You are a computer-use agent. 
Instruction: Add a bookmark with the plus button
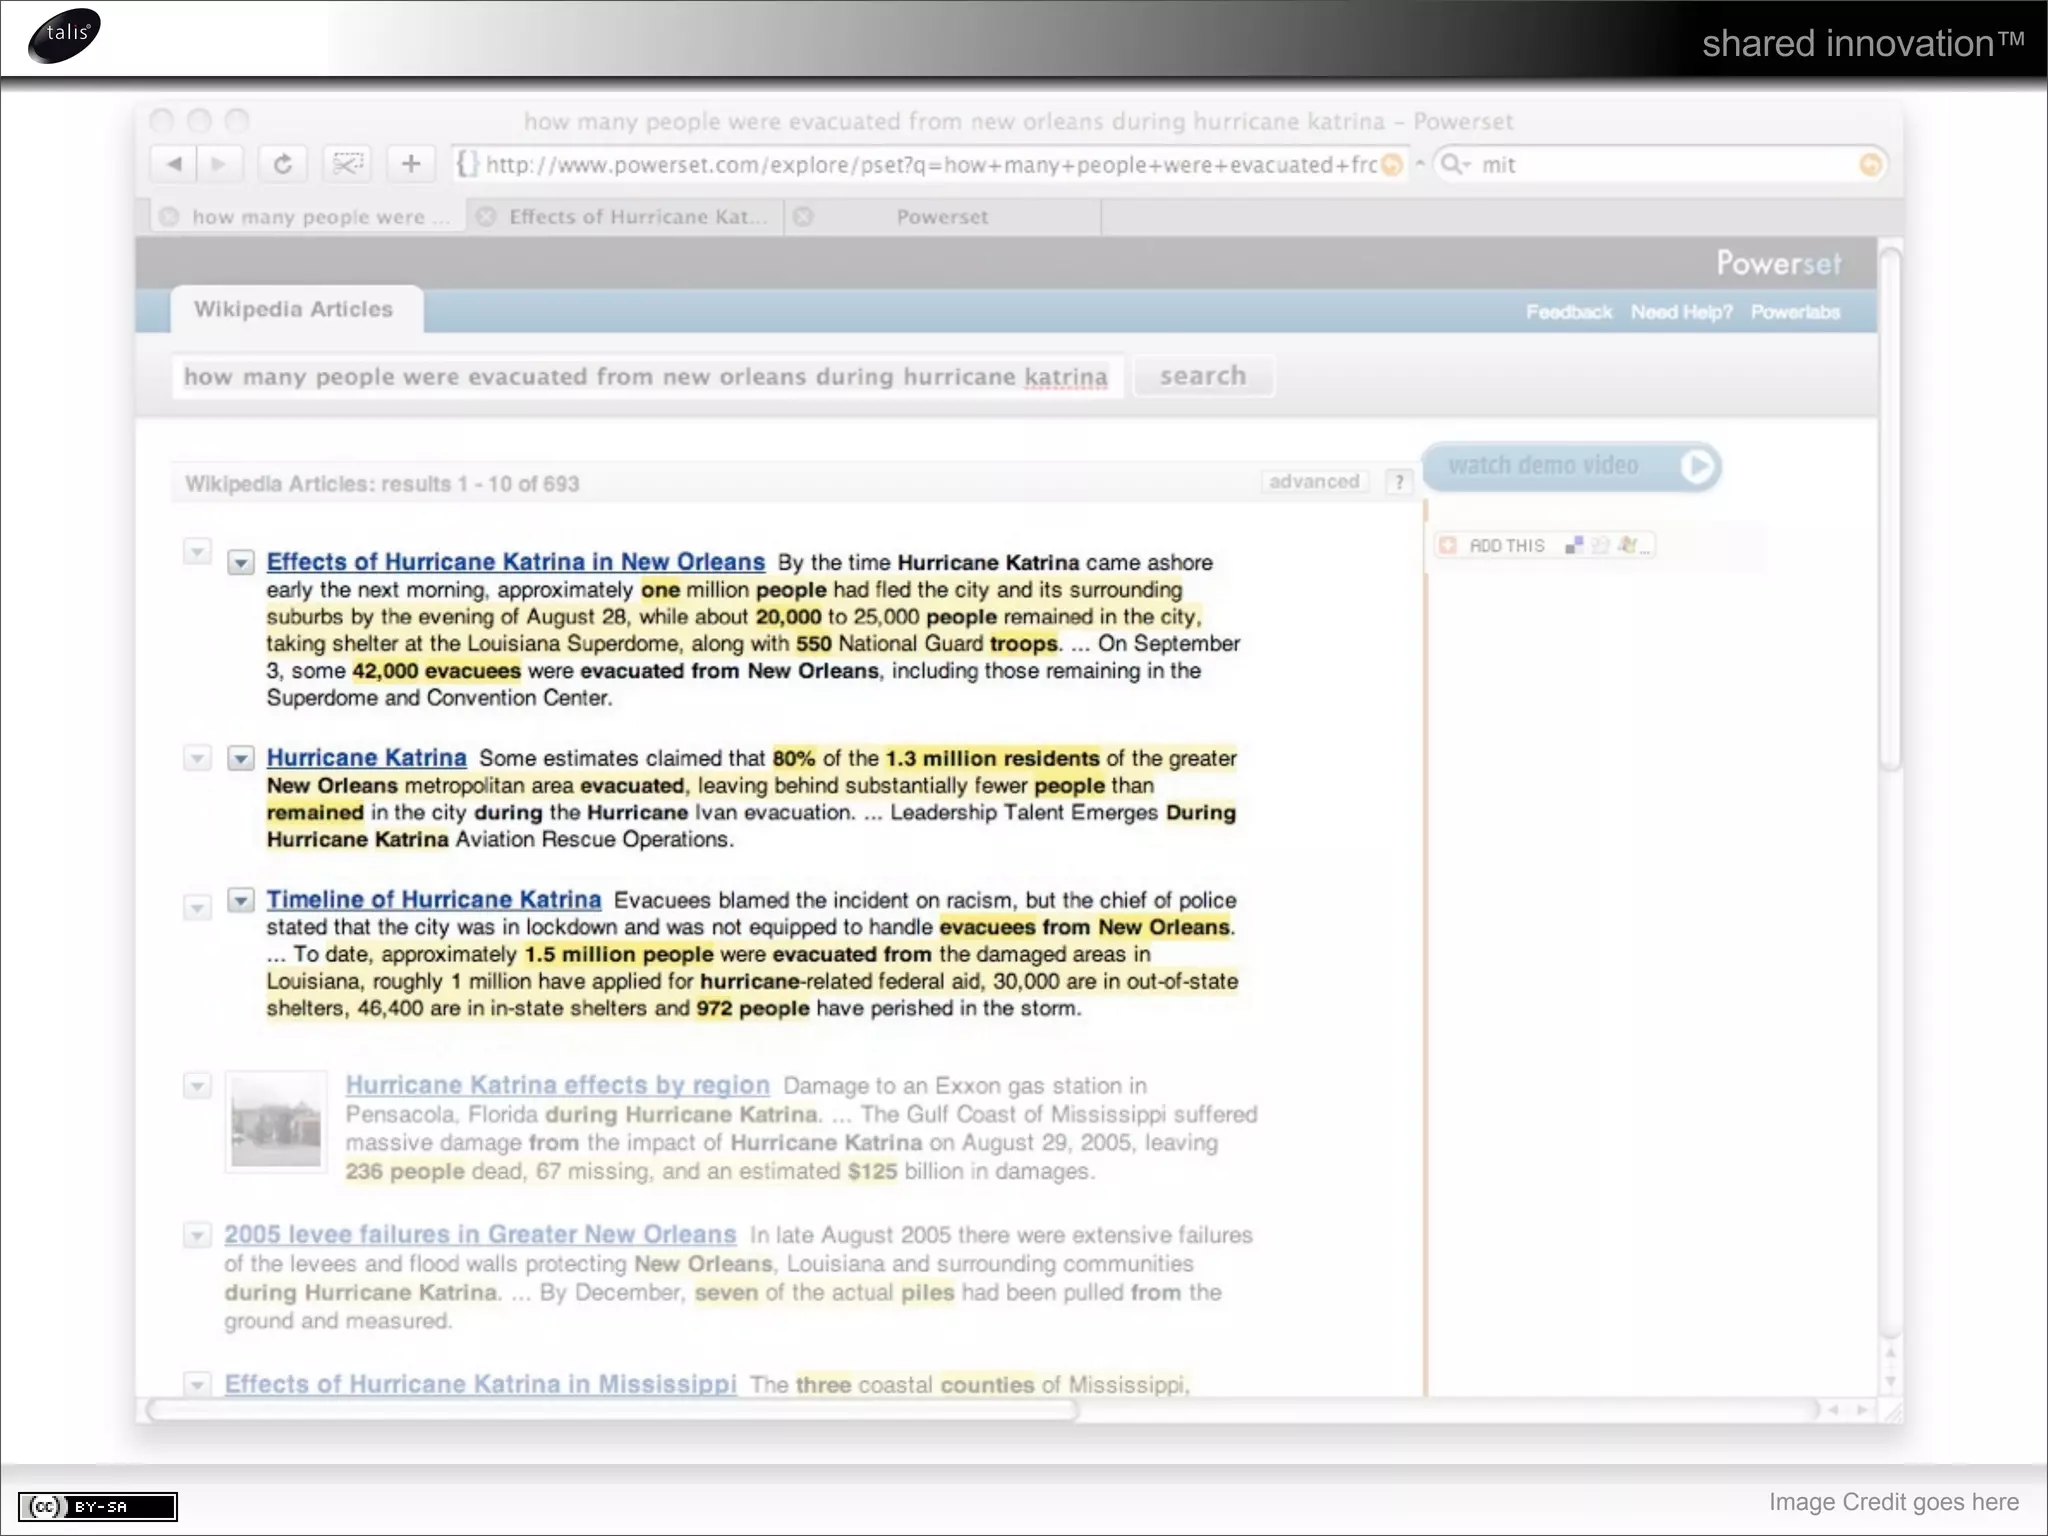(x=411, y=164)
